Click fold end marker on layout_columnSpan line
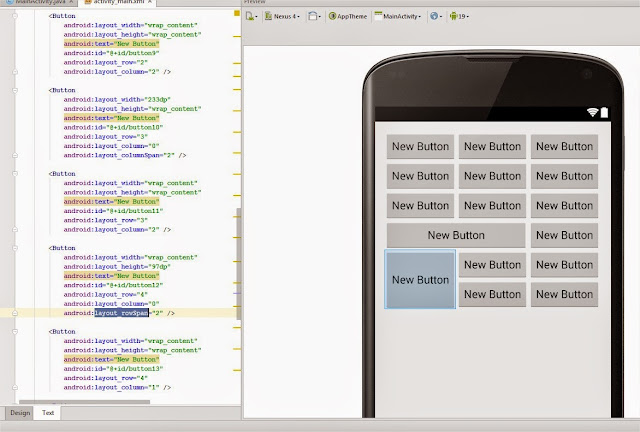Screen dimensions: 640x432 click(x=15, y=155)
